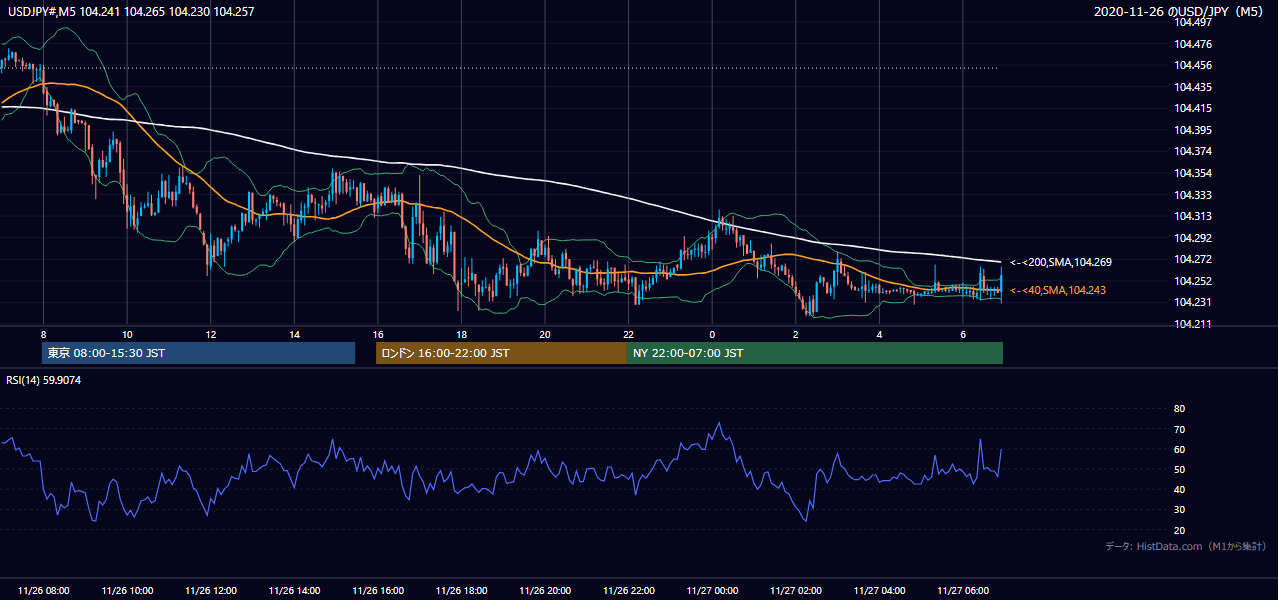Select the 東京 08:00-15:30 JST session bar
The width and height of the screenshot is (1278, 600).
pos(198,353)
